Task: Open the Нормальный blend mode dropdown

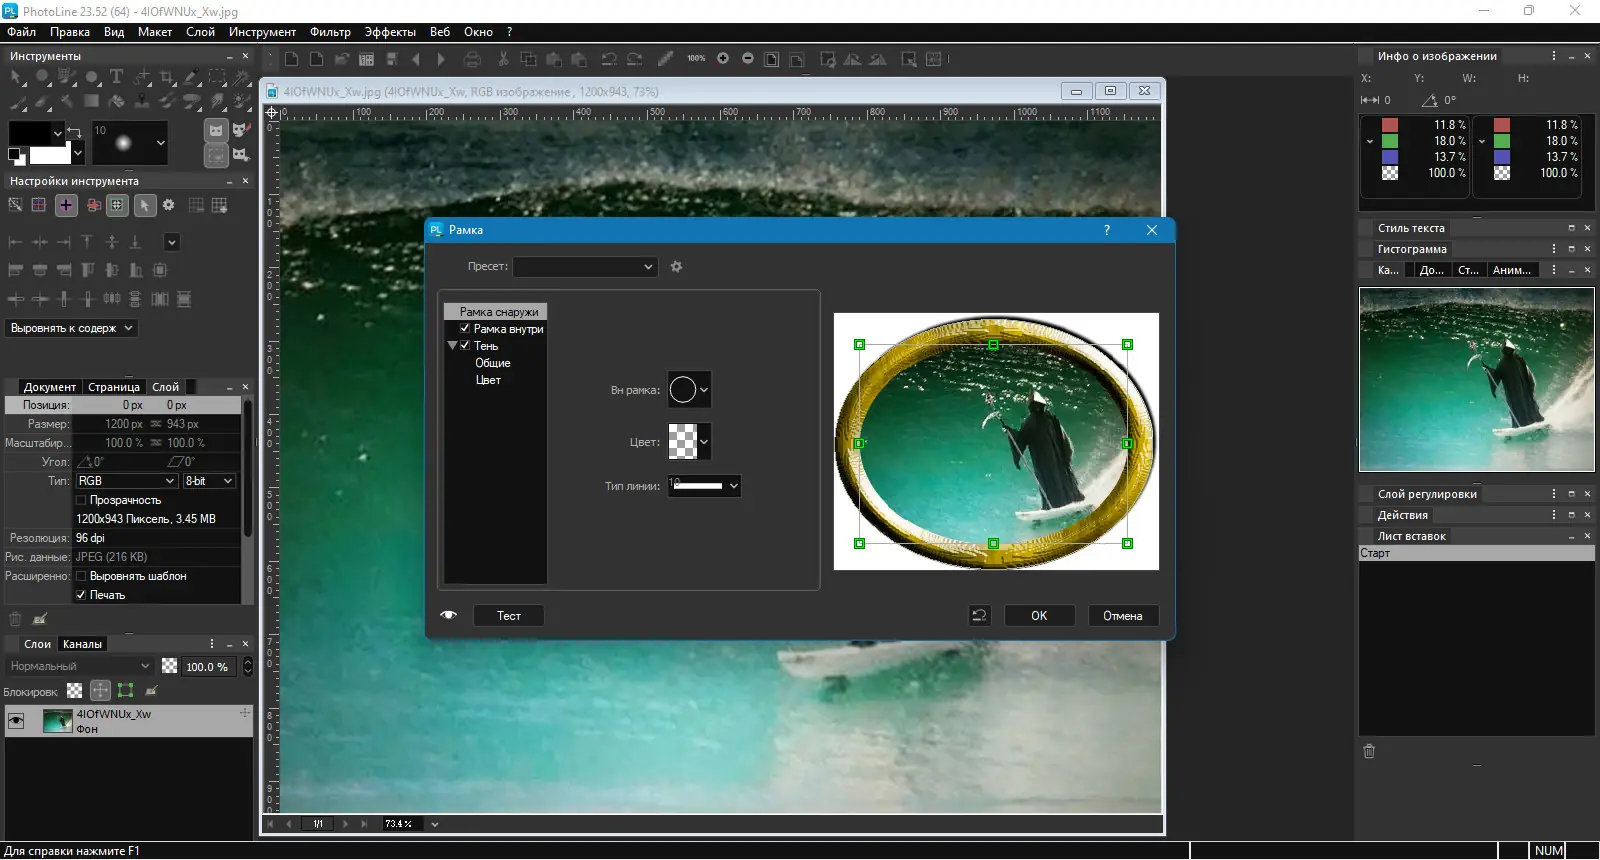Action: pyautogui.click(x=79, y=666)
